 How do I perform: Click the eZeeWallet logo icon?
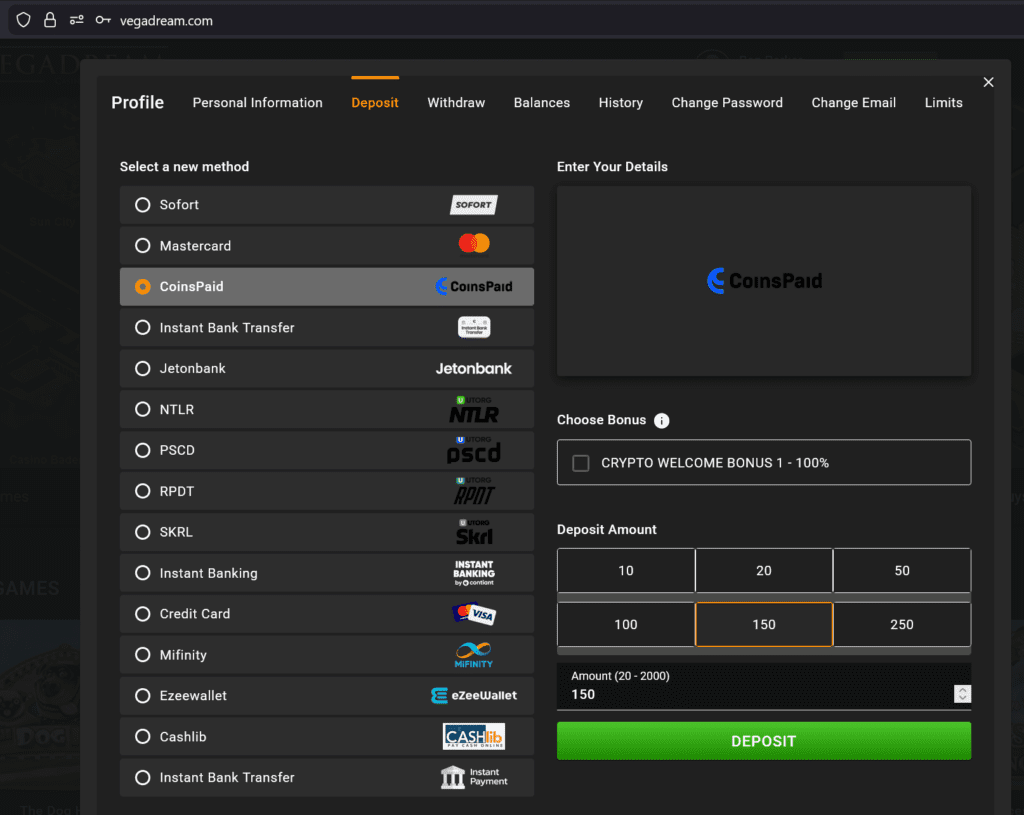(473, 696)
